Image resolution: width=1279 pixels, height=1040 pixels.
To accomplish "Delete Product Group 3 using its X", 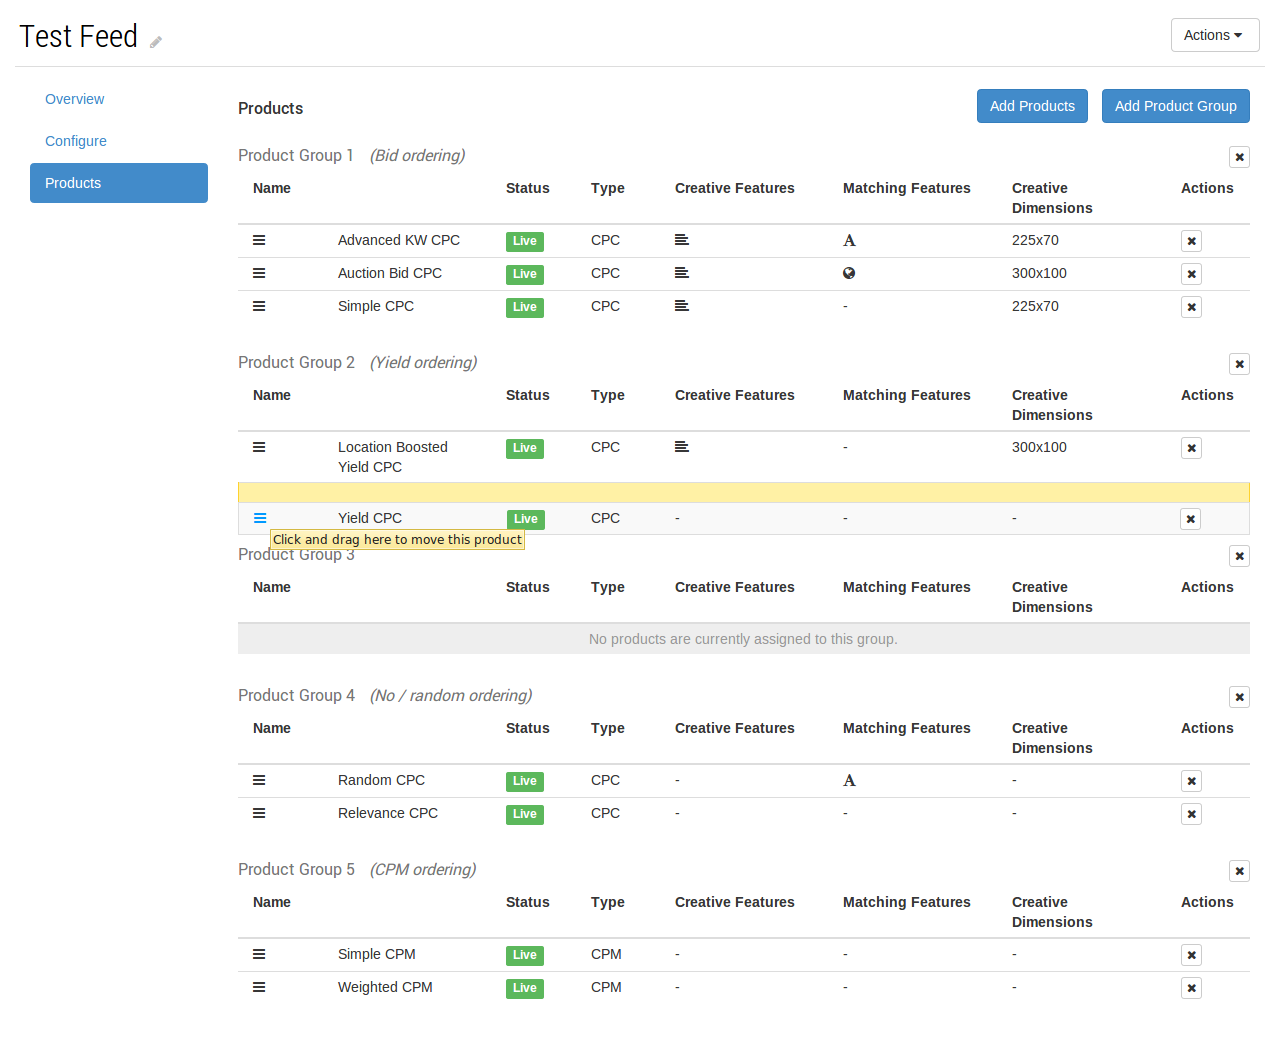I will [1239, 556].
